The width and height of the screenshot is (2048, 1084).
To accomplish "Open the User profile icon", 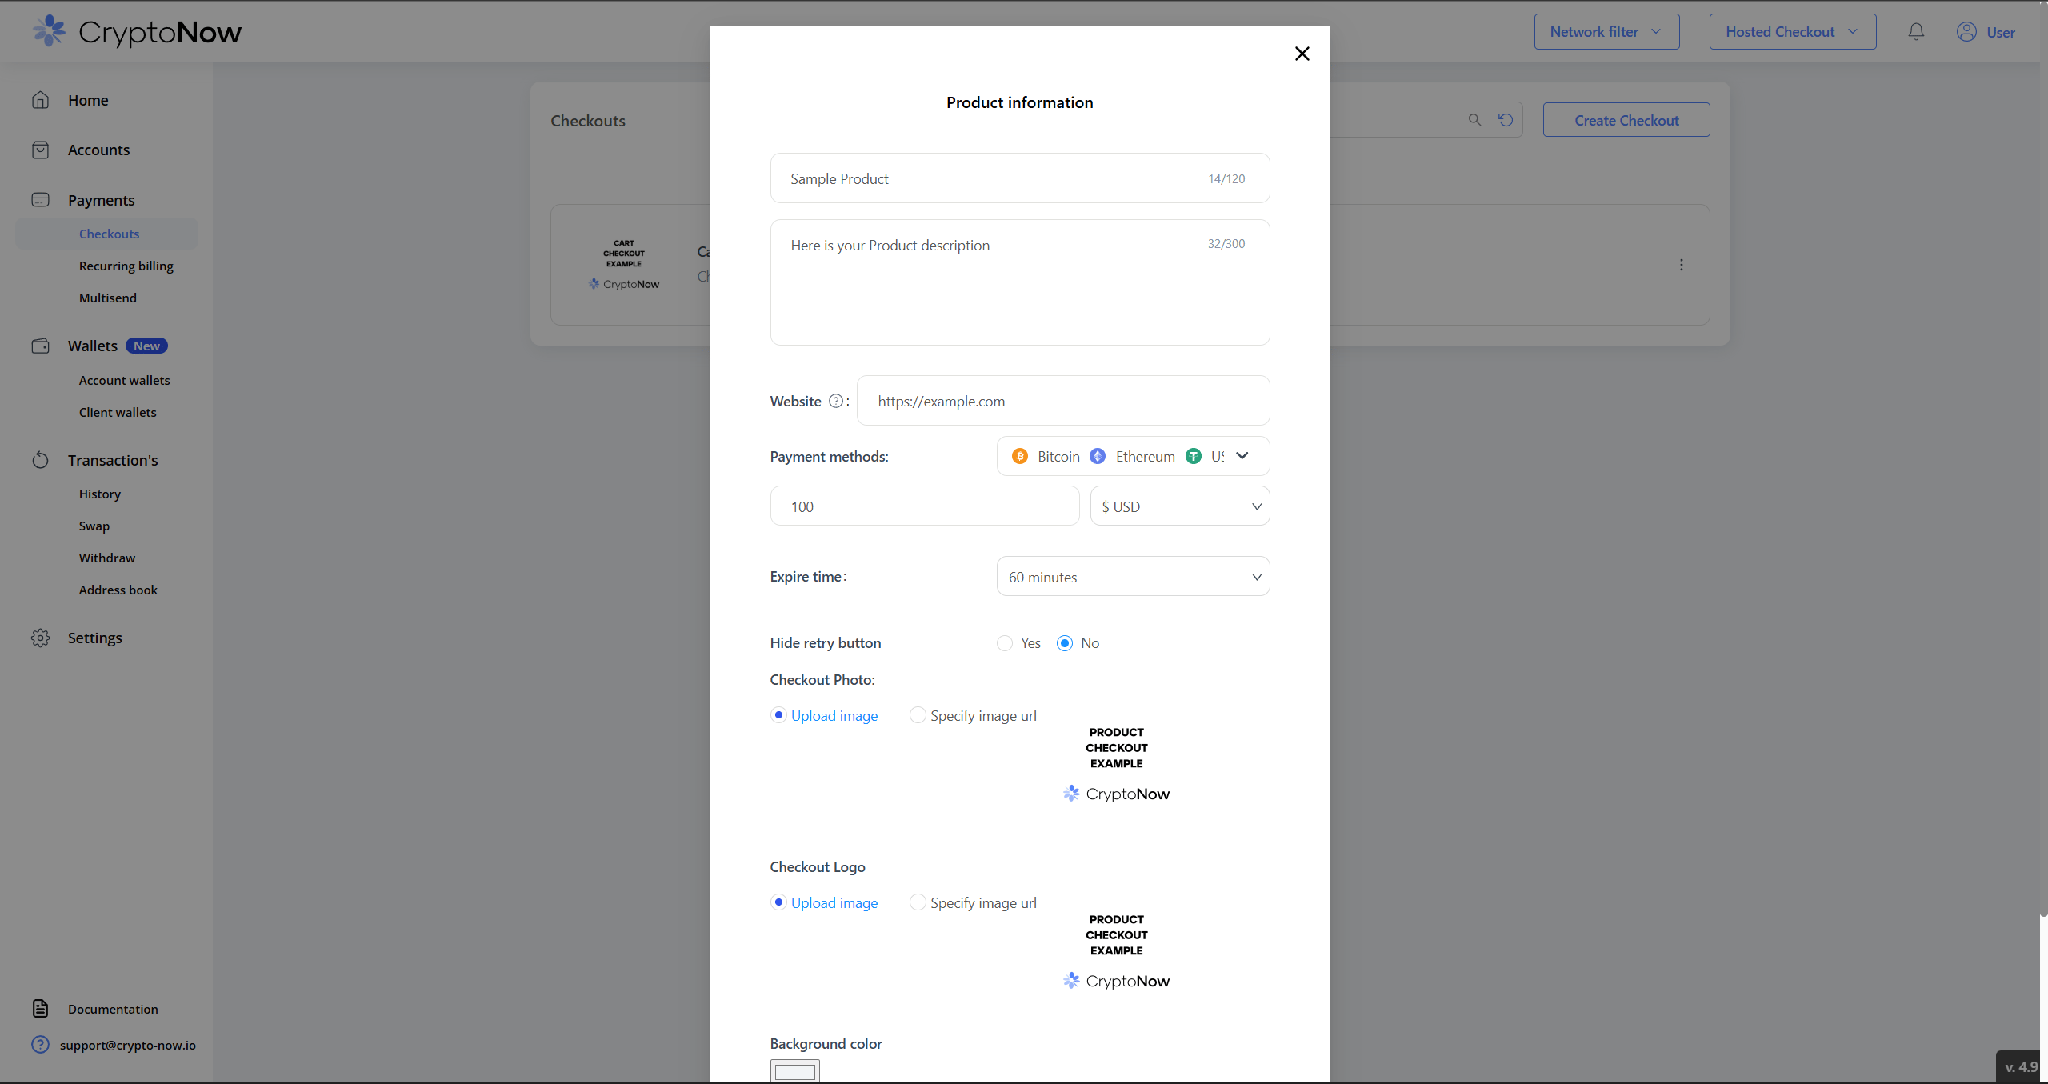I will (x=1967, y=32).
